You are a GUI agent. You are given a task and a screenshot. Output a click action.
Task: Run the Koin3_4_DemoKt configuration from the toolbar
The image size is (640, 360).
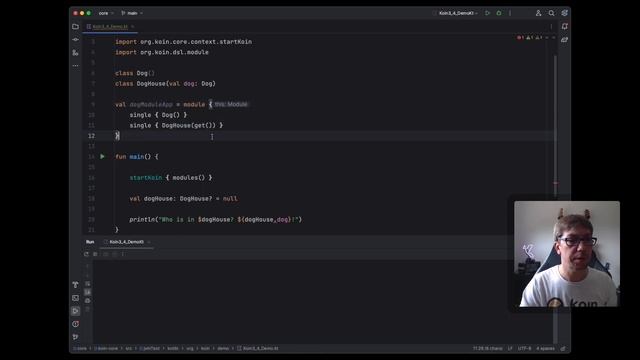[x=487, y=13]
